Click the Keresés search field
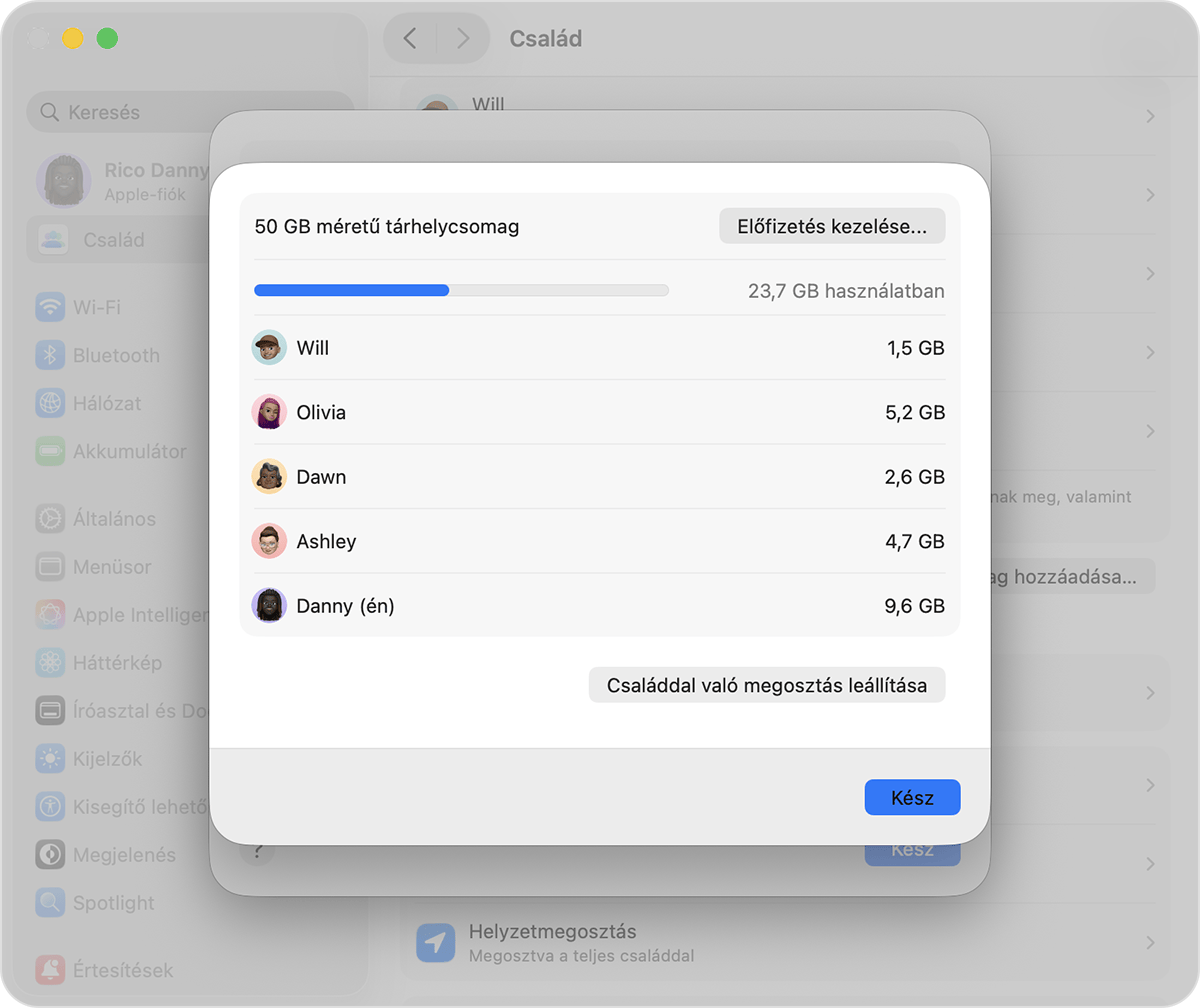Viewport: 1200px width, 1008px height. click(x=190, y=112)
